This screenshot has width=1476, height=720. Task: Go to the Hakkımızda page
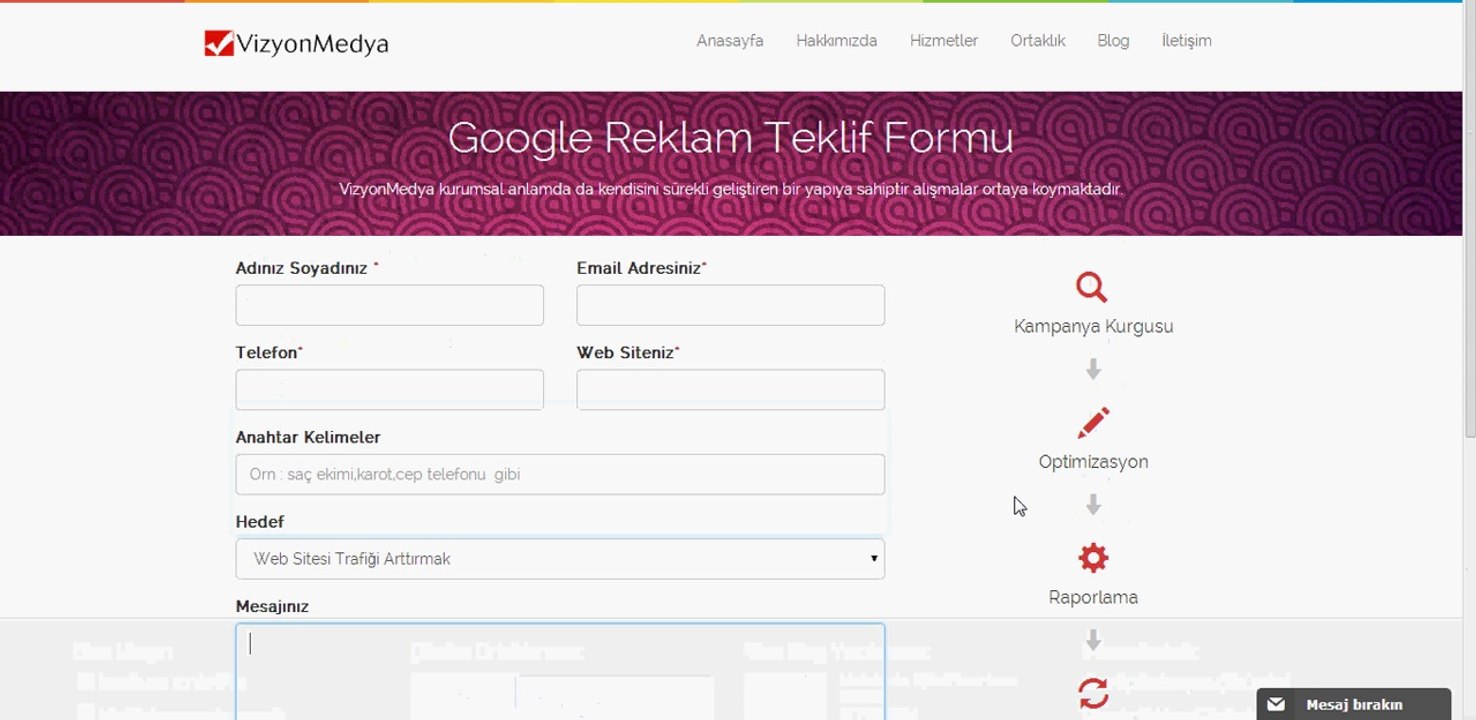836,41
